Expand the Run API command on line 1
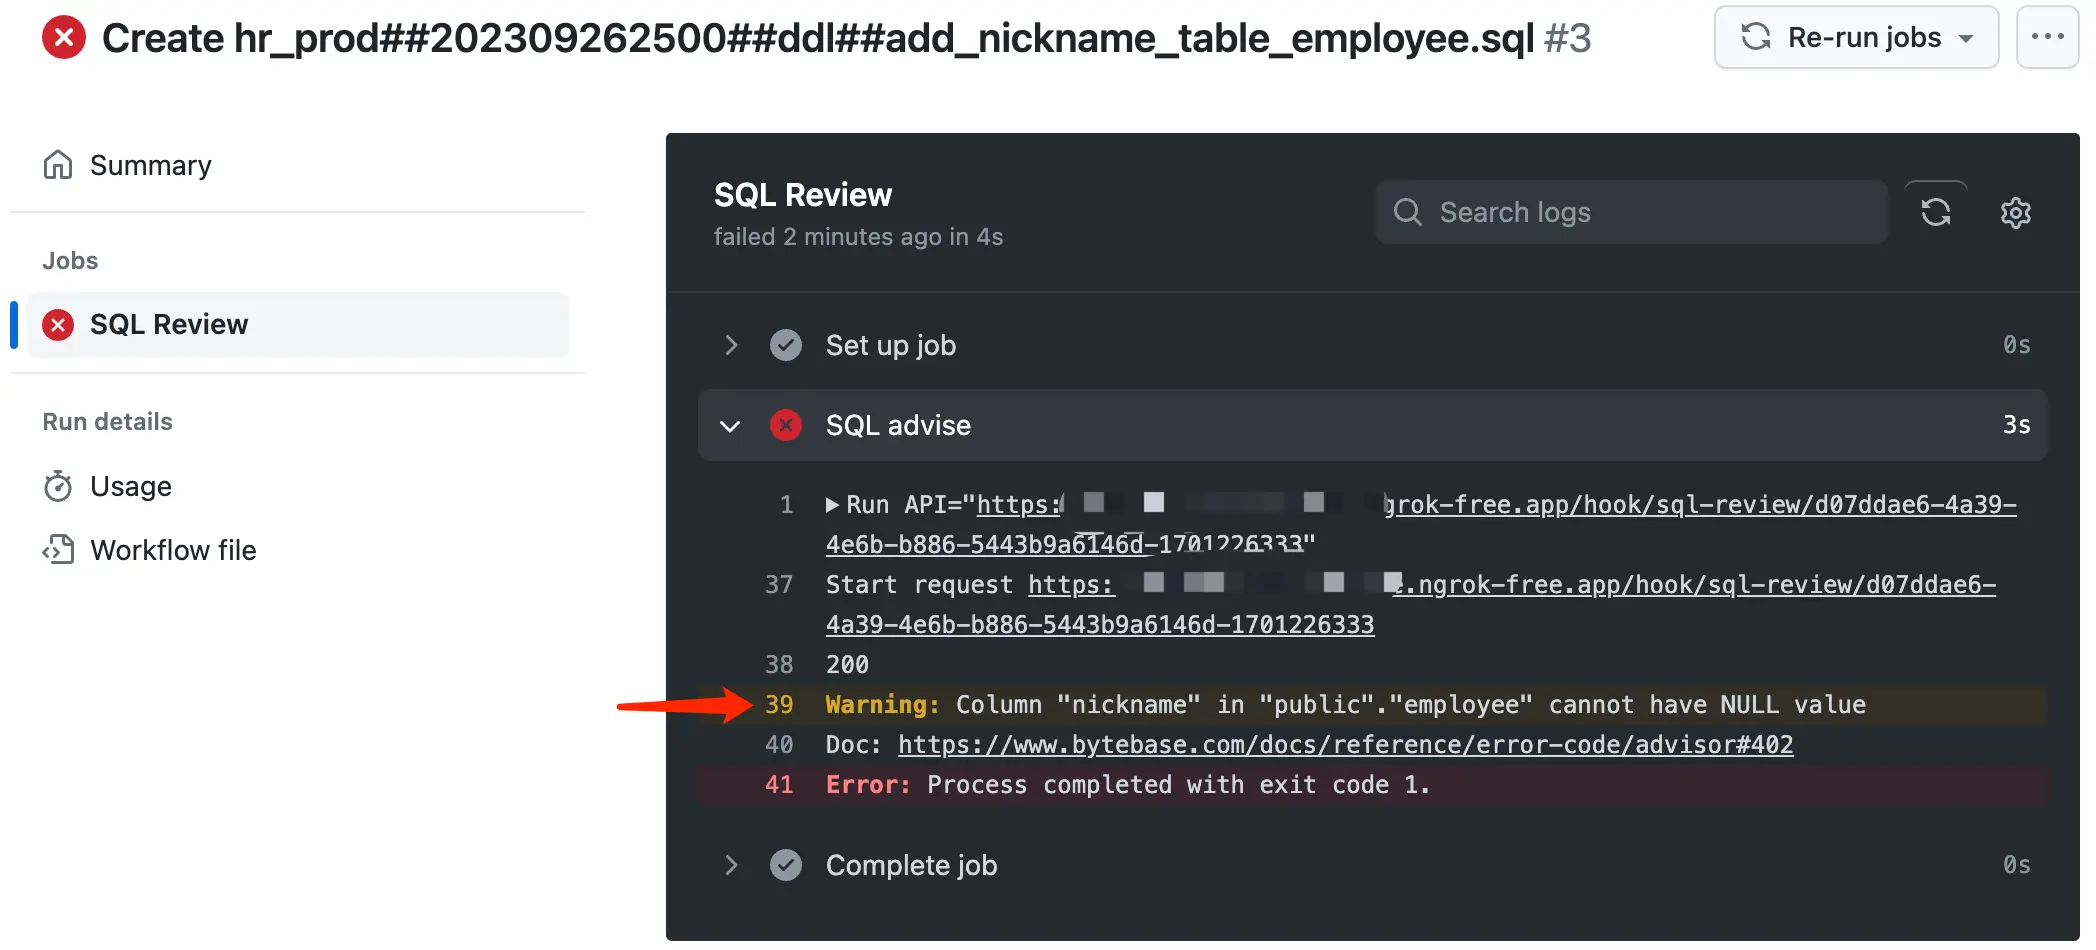Viewport: 2096px width, 950px height. [832, 505]
